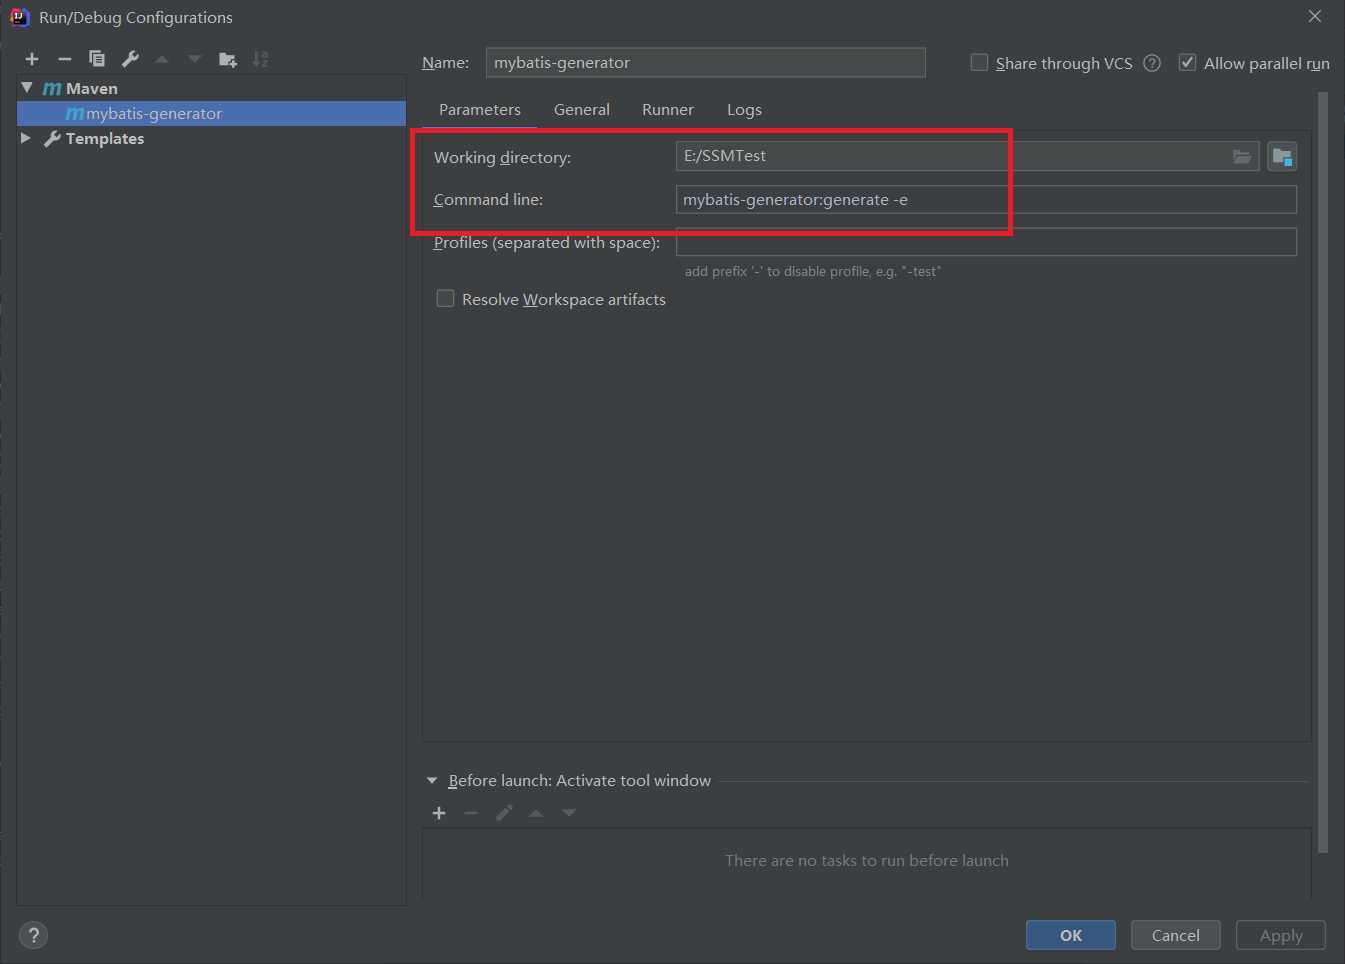Click into the Command line field
The width and height of the screenshot is (1345, 964).
point(986,199)
